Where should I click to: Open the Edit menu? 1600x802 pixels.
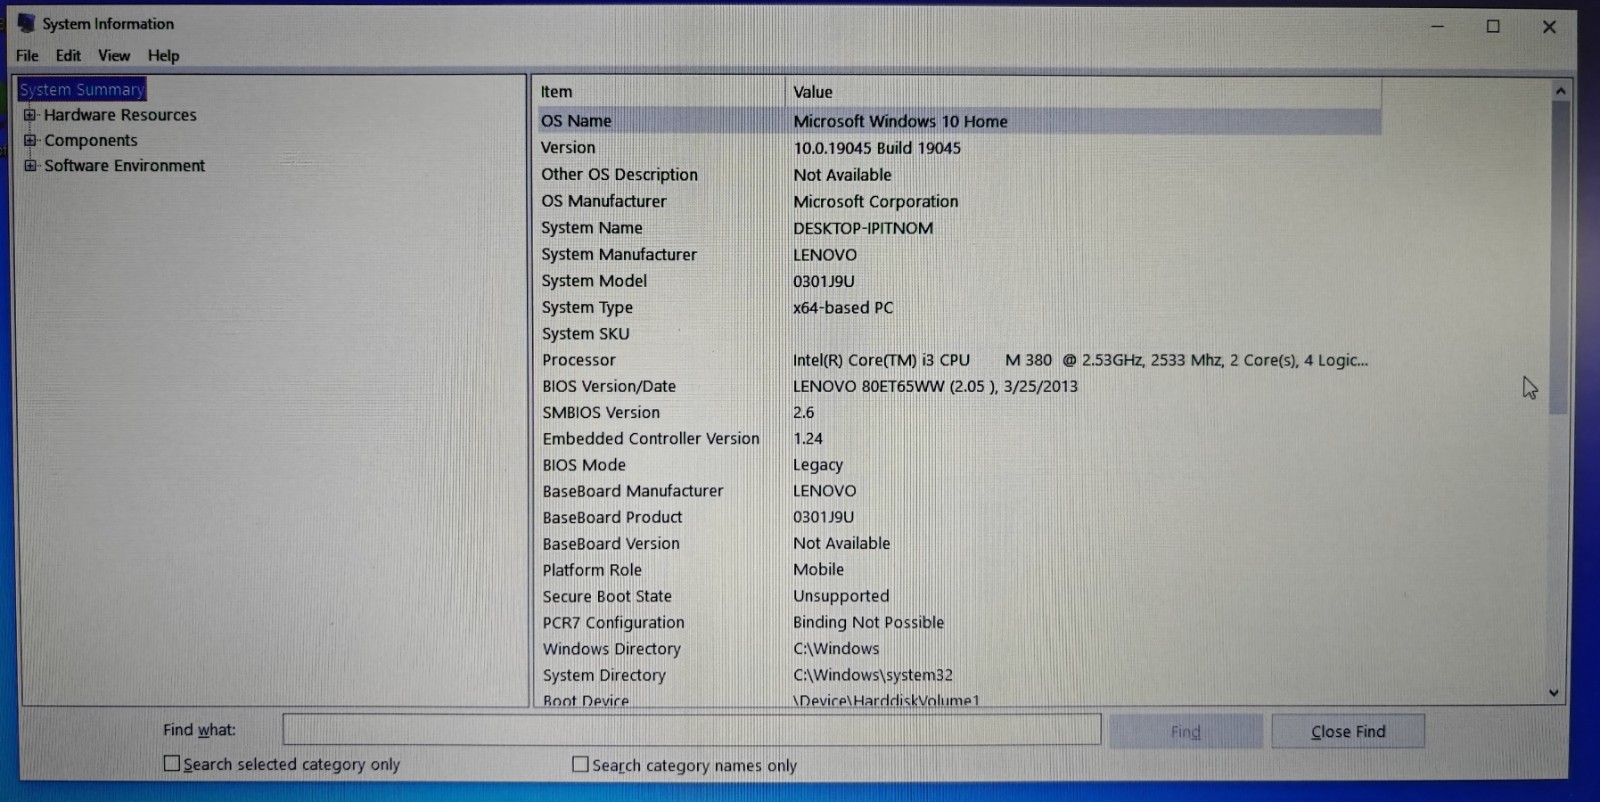click(68, 56)
